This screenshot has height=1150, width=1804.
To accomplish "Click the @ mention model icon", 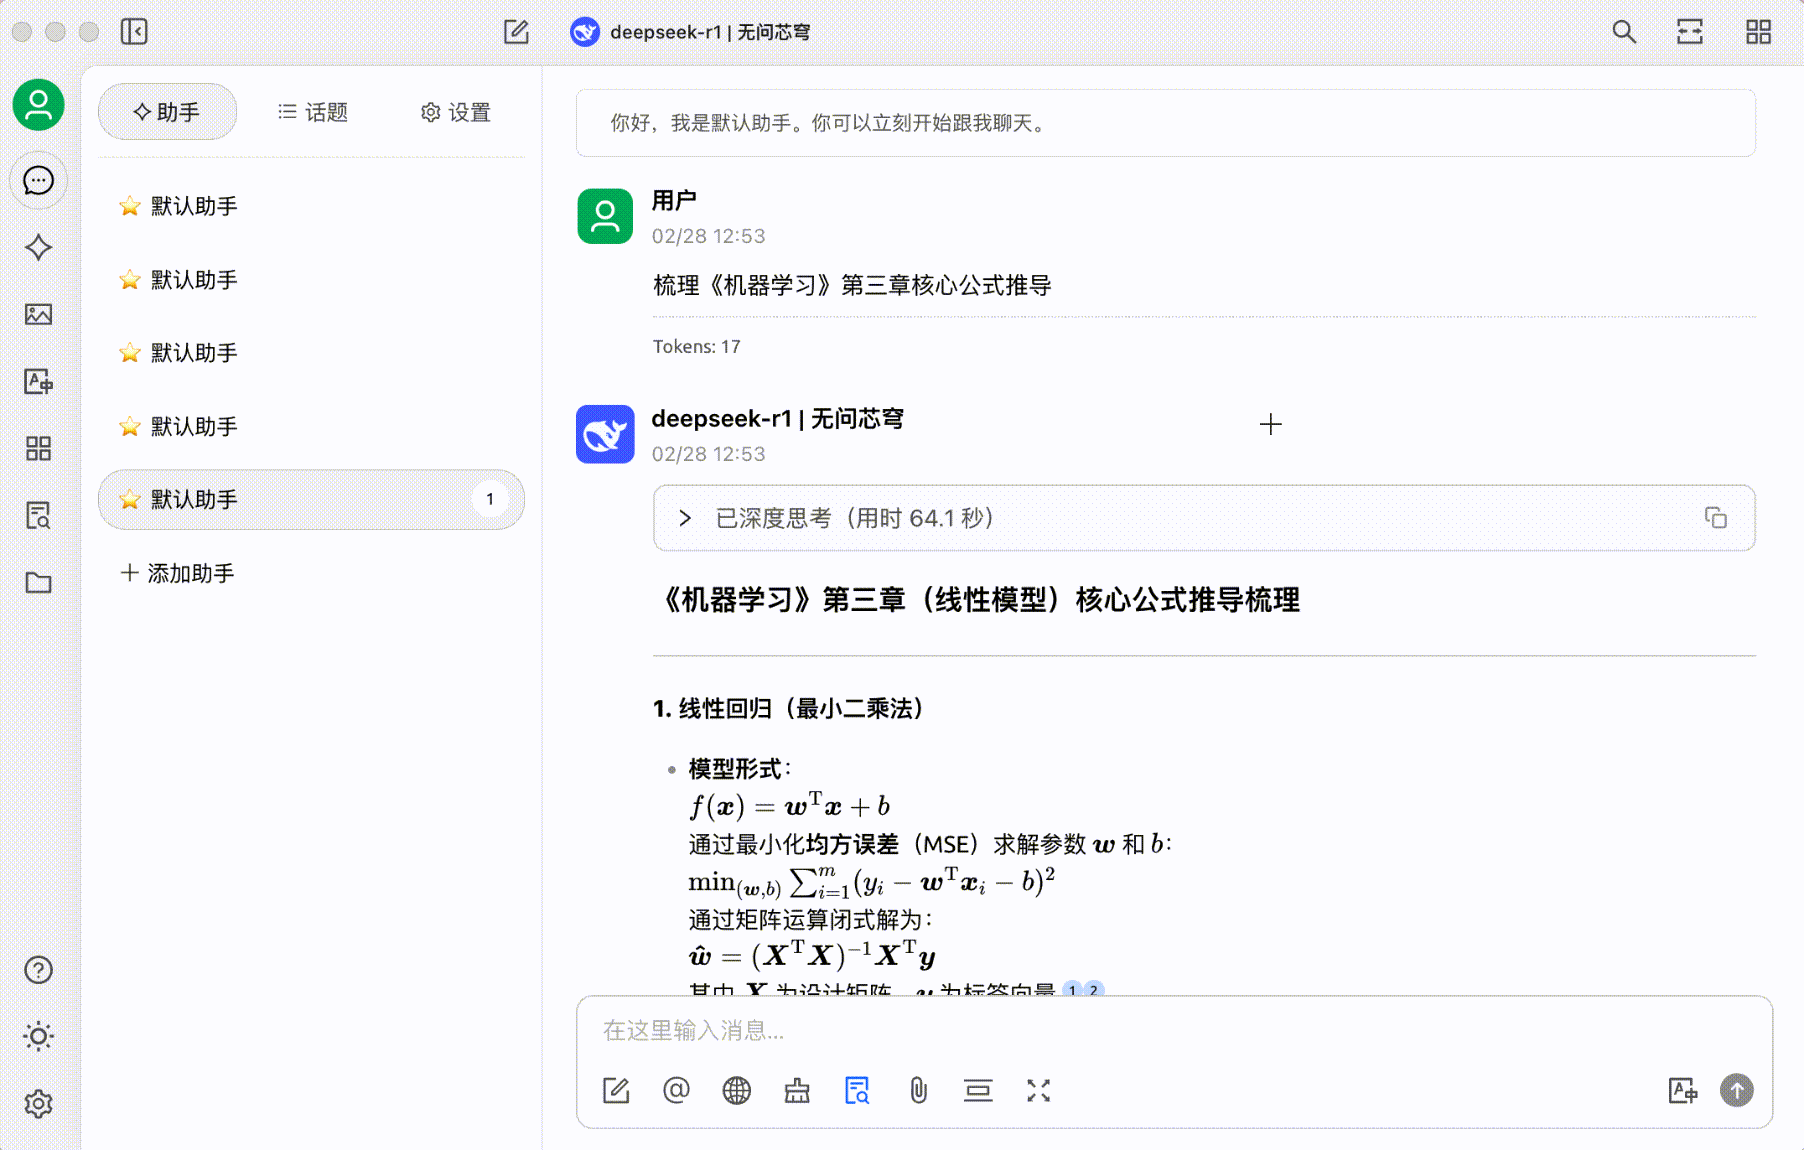I will [676, 1090].
